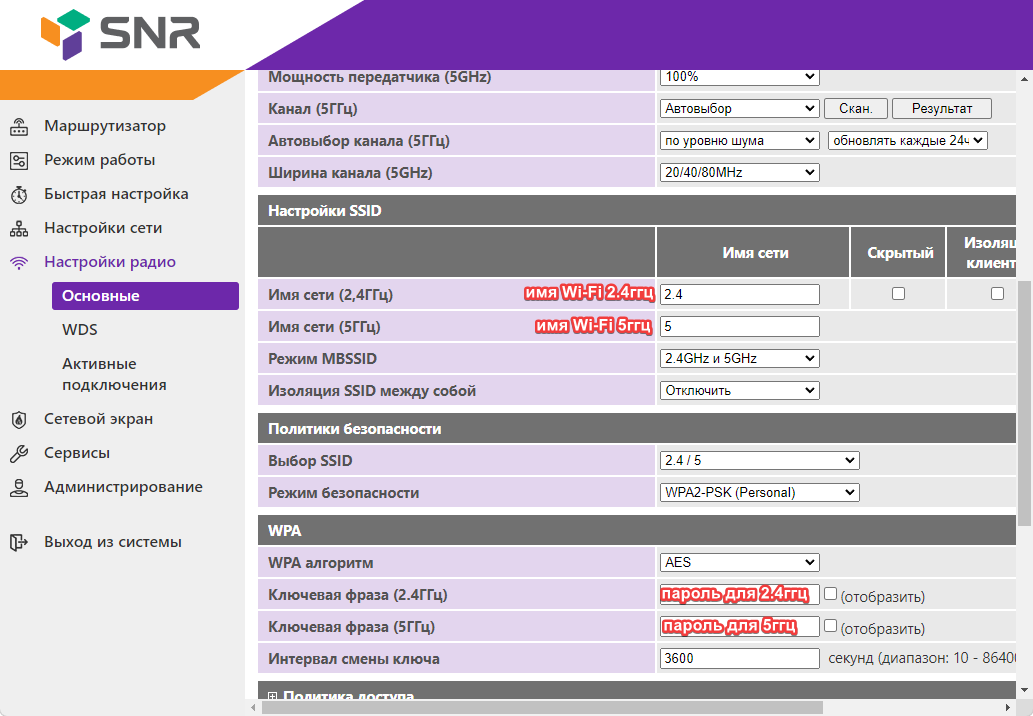Open the Ширина канала 20/40/80MHz dropdown
The width and height of the screenshot is (1033, 716).
click(x=739, y=173)
